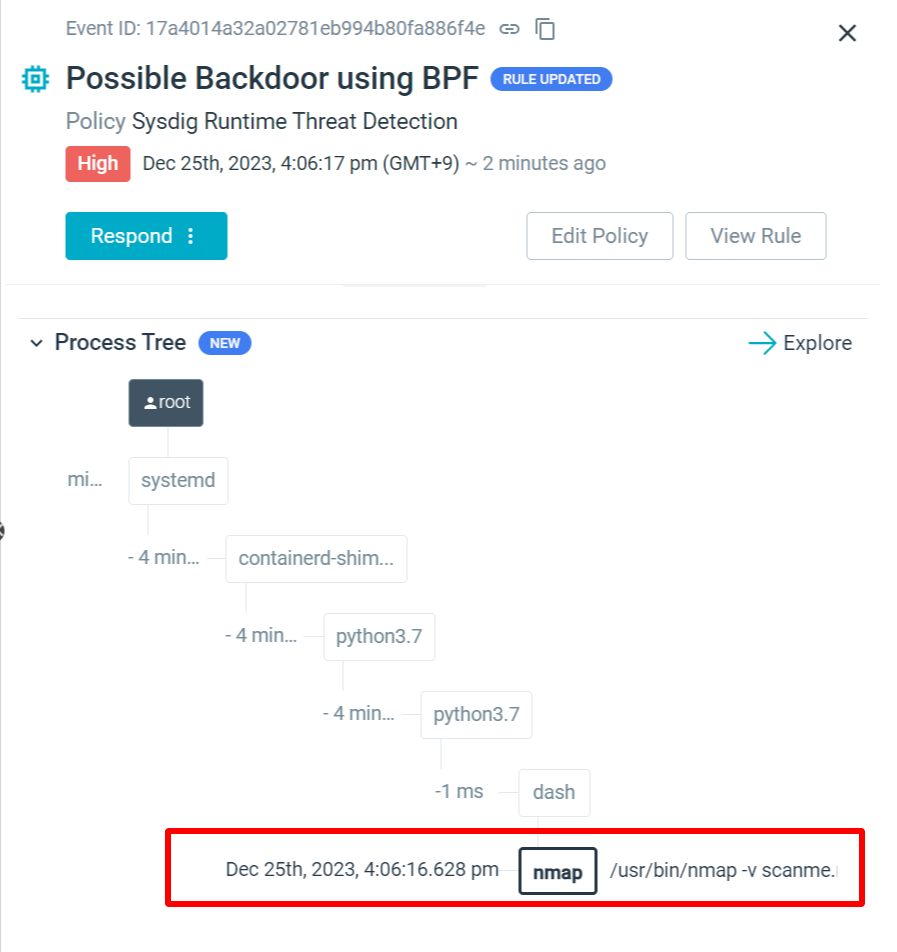
Task: Click the NEW badge beside Process Tree
Action: click(x=224, y=343)
